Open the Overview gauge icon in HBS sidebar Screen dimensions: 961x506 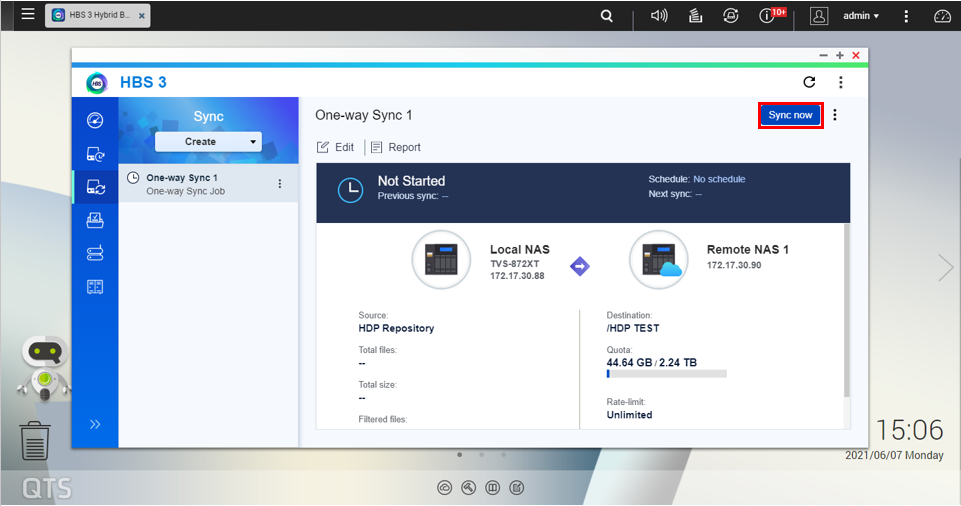(95, 121)
